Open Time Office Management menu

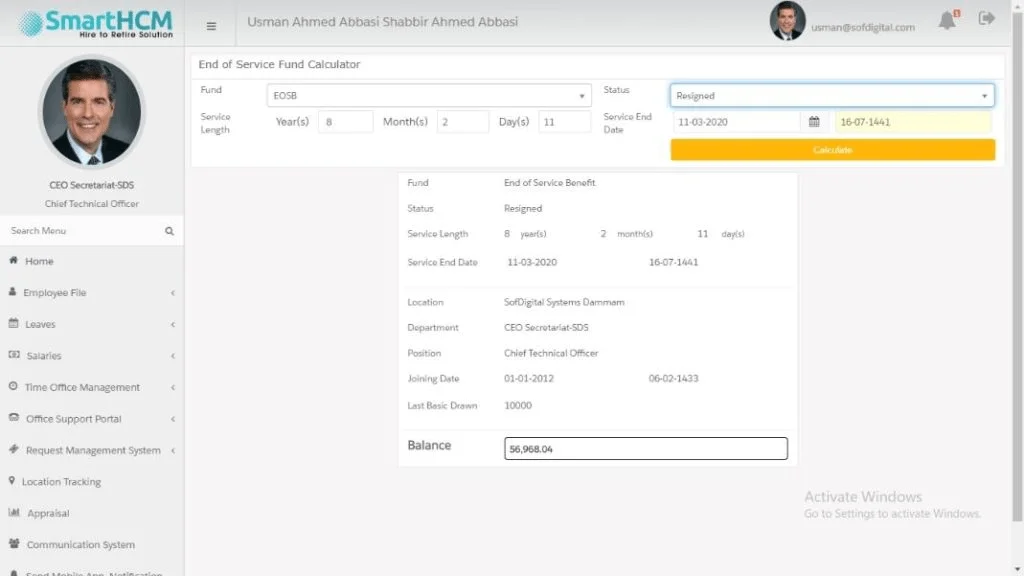[x=91, y=387]
